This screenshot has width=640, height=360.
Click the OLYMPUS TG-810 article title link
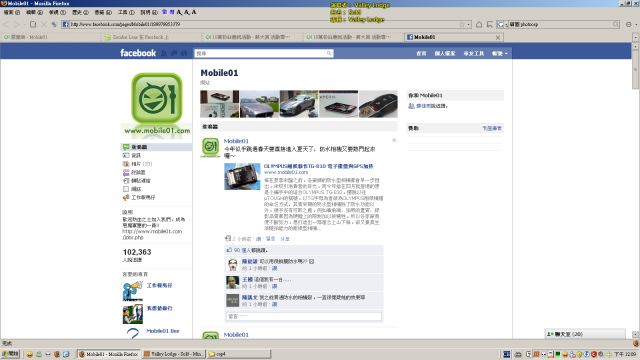[318, 166]
